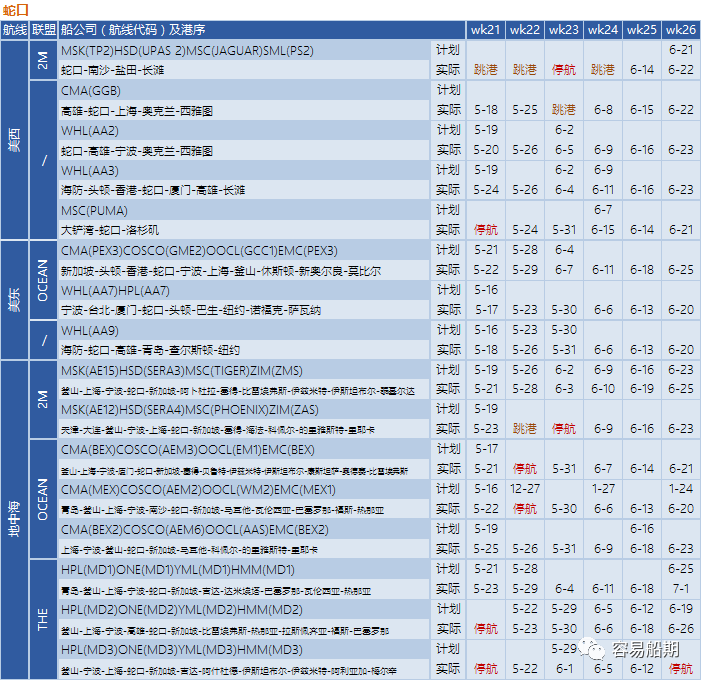Click the 美西 route cell
This screenshot has width=702, height=681.
pos(14,140)
